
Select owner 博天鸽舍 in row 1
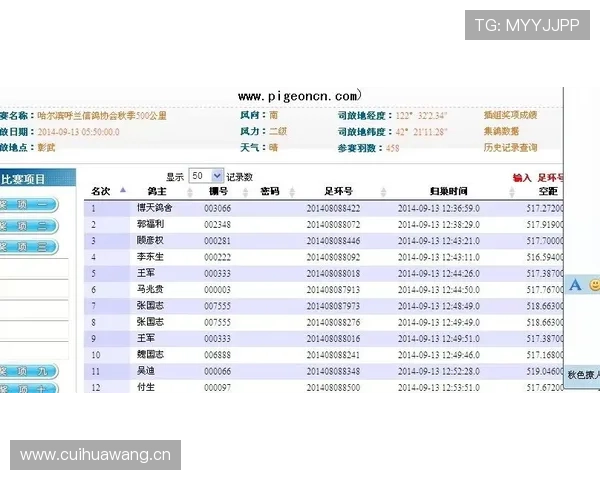(x=155, y=208)
